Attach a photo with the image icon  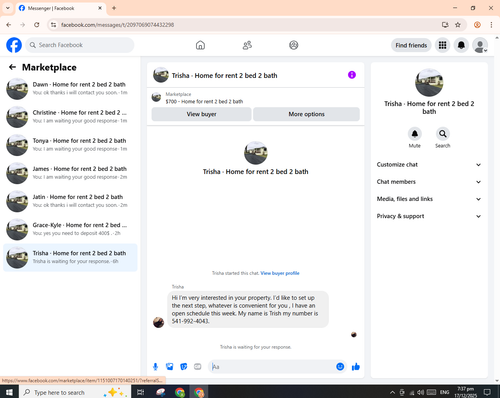tap(170, 367)
